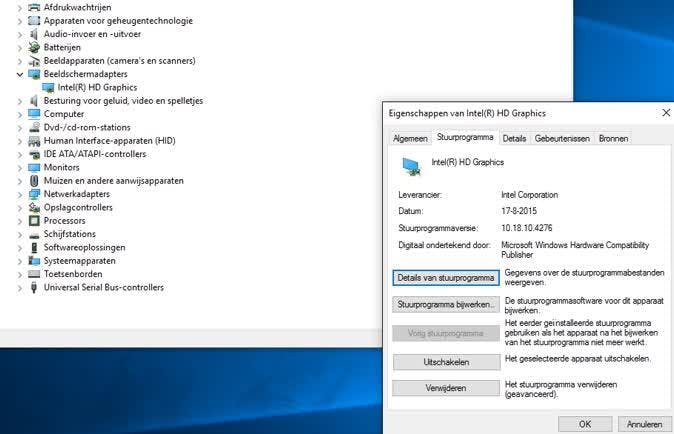This screenshot has height=434, width=674.
Task: Select the Opslagcontrollers icon
Action: click(34, 207)
